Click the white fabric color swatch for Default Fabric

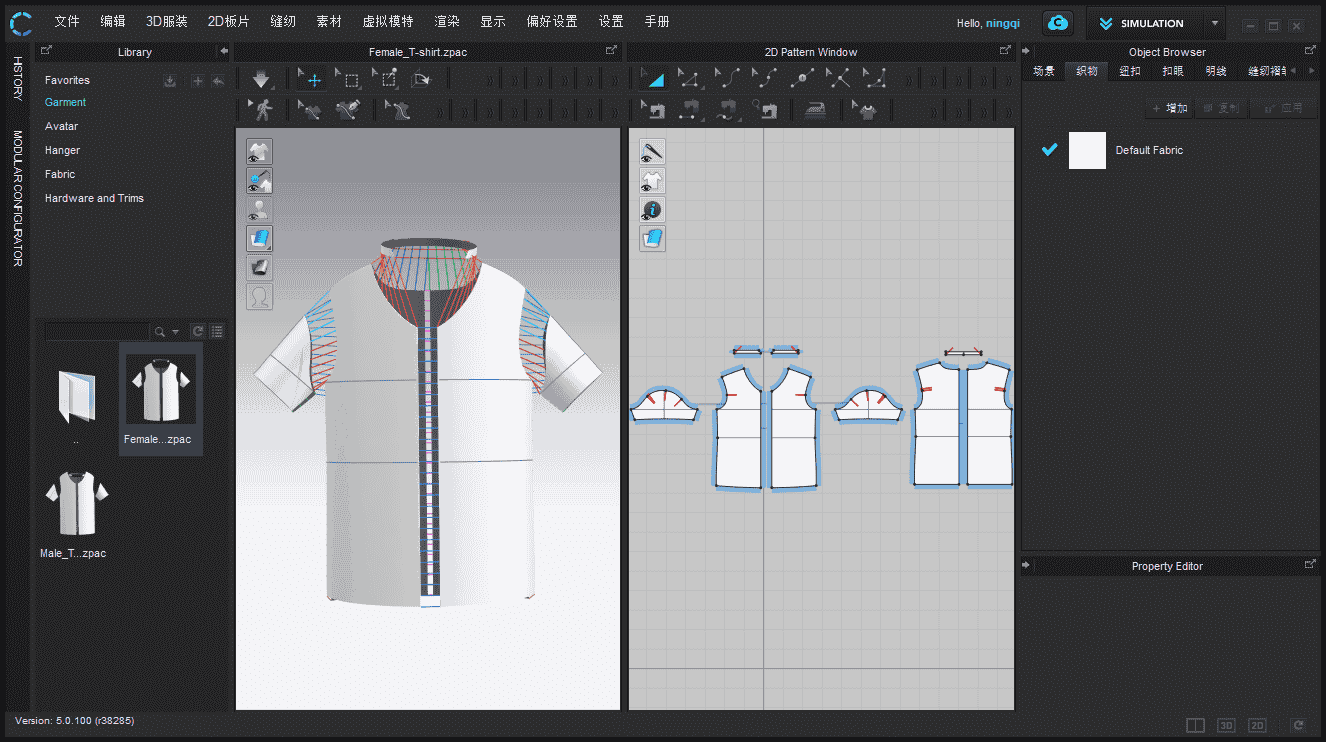[1087, 149]
